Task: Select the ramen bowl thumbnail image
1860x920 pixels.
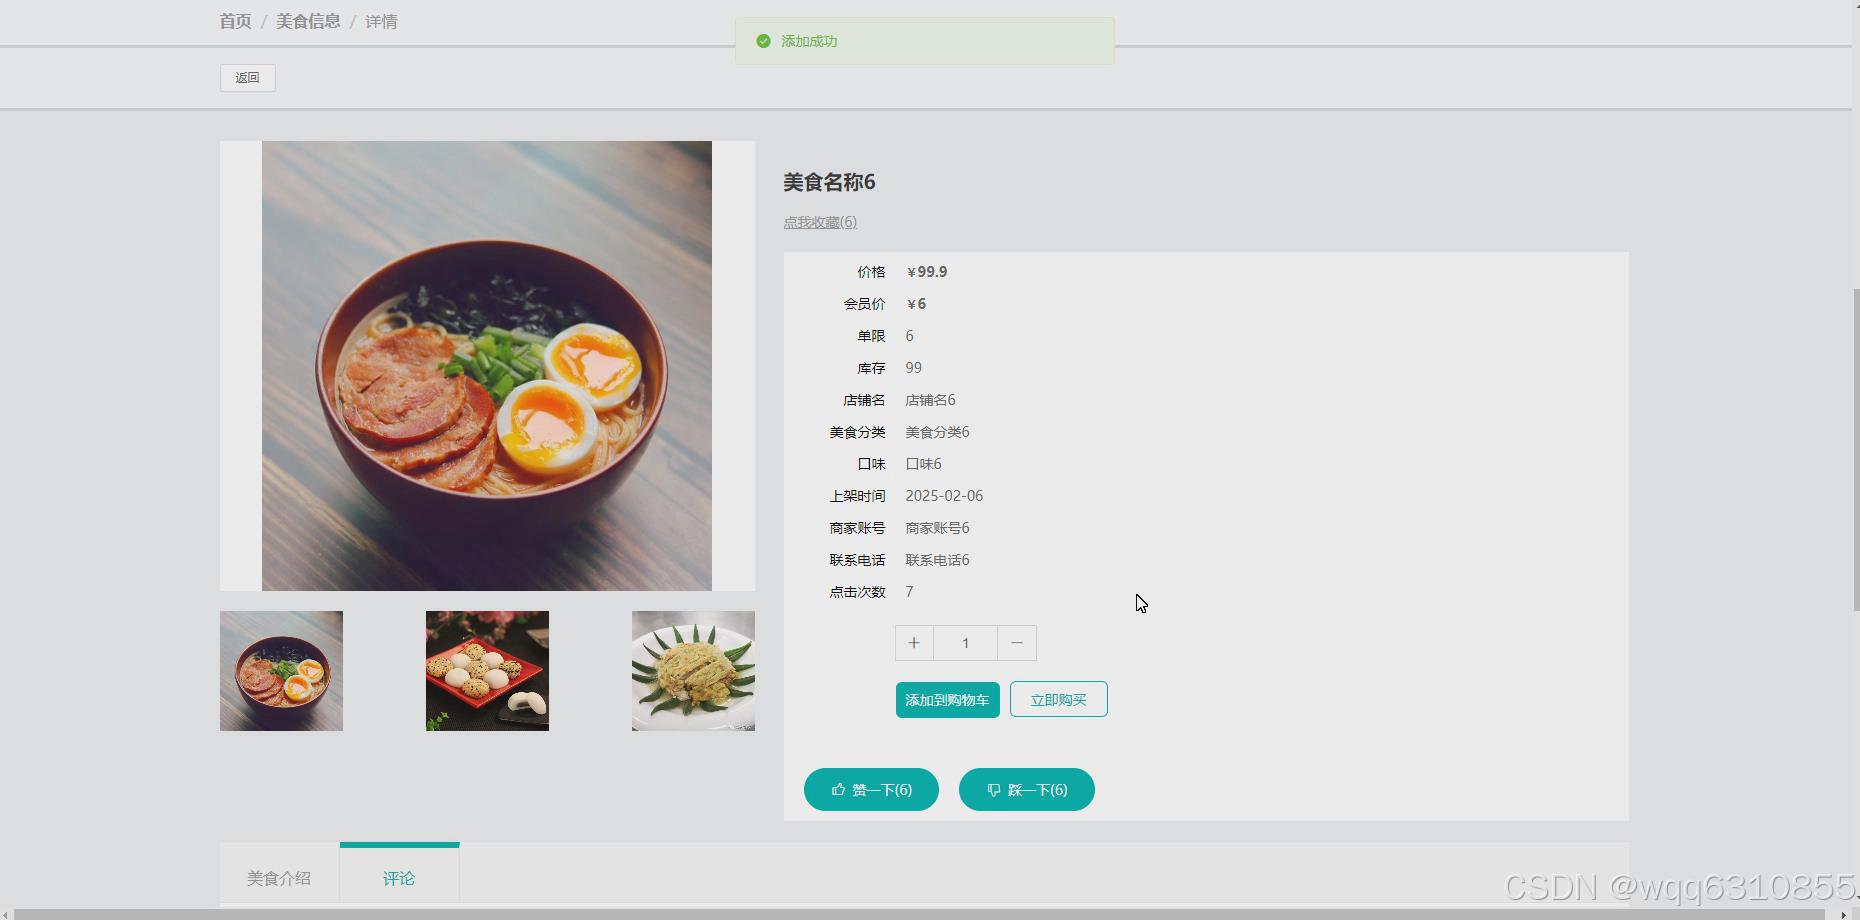Action: [281, 670]
